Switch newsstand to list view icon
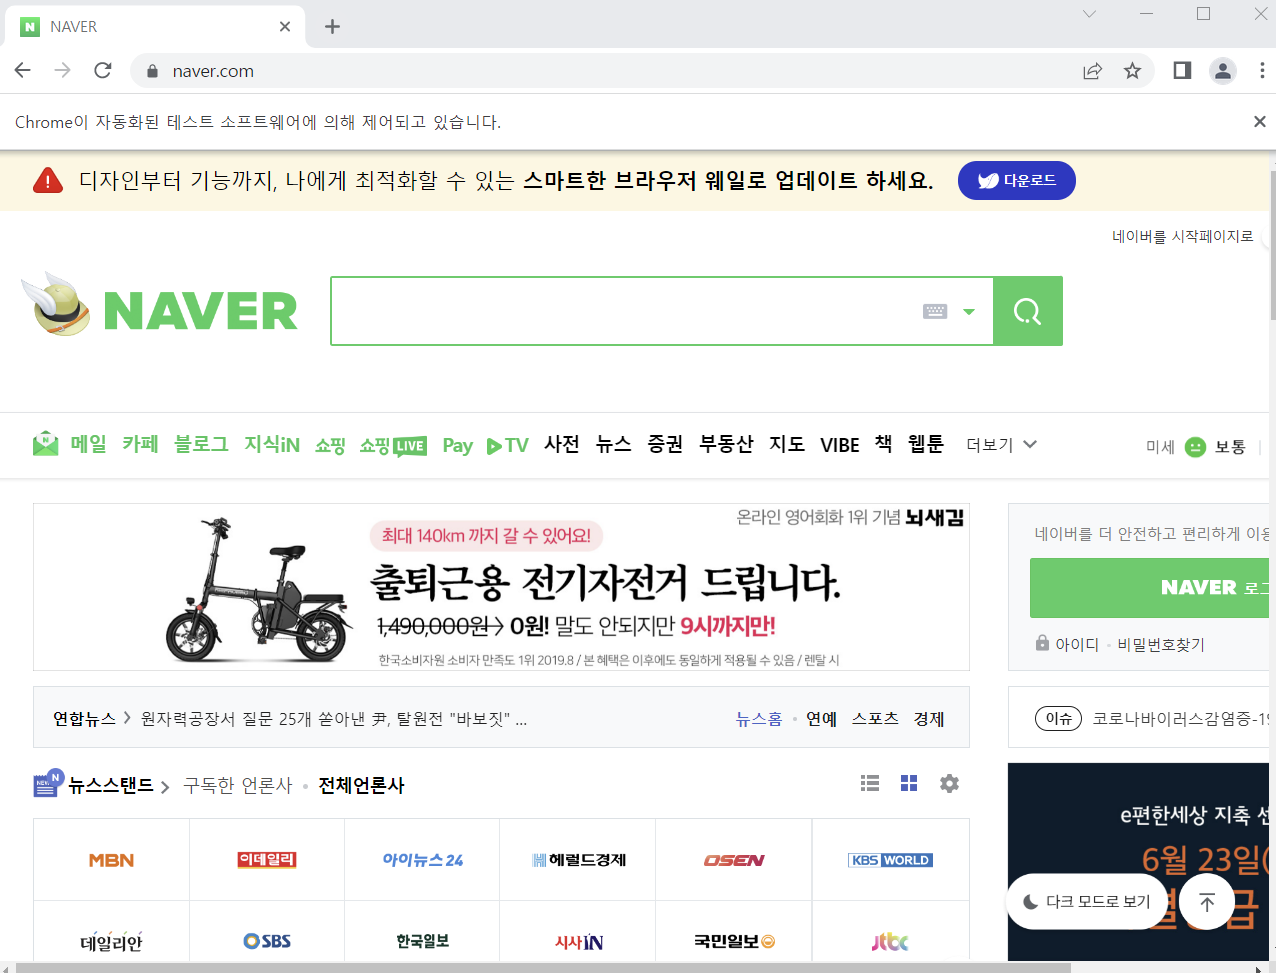This screenshot has height=973, width=1276. 870,783
